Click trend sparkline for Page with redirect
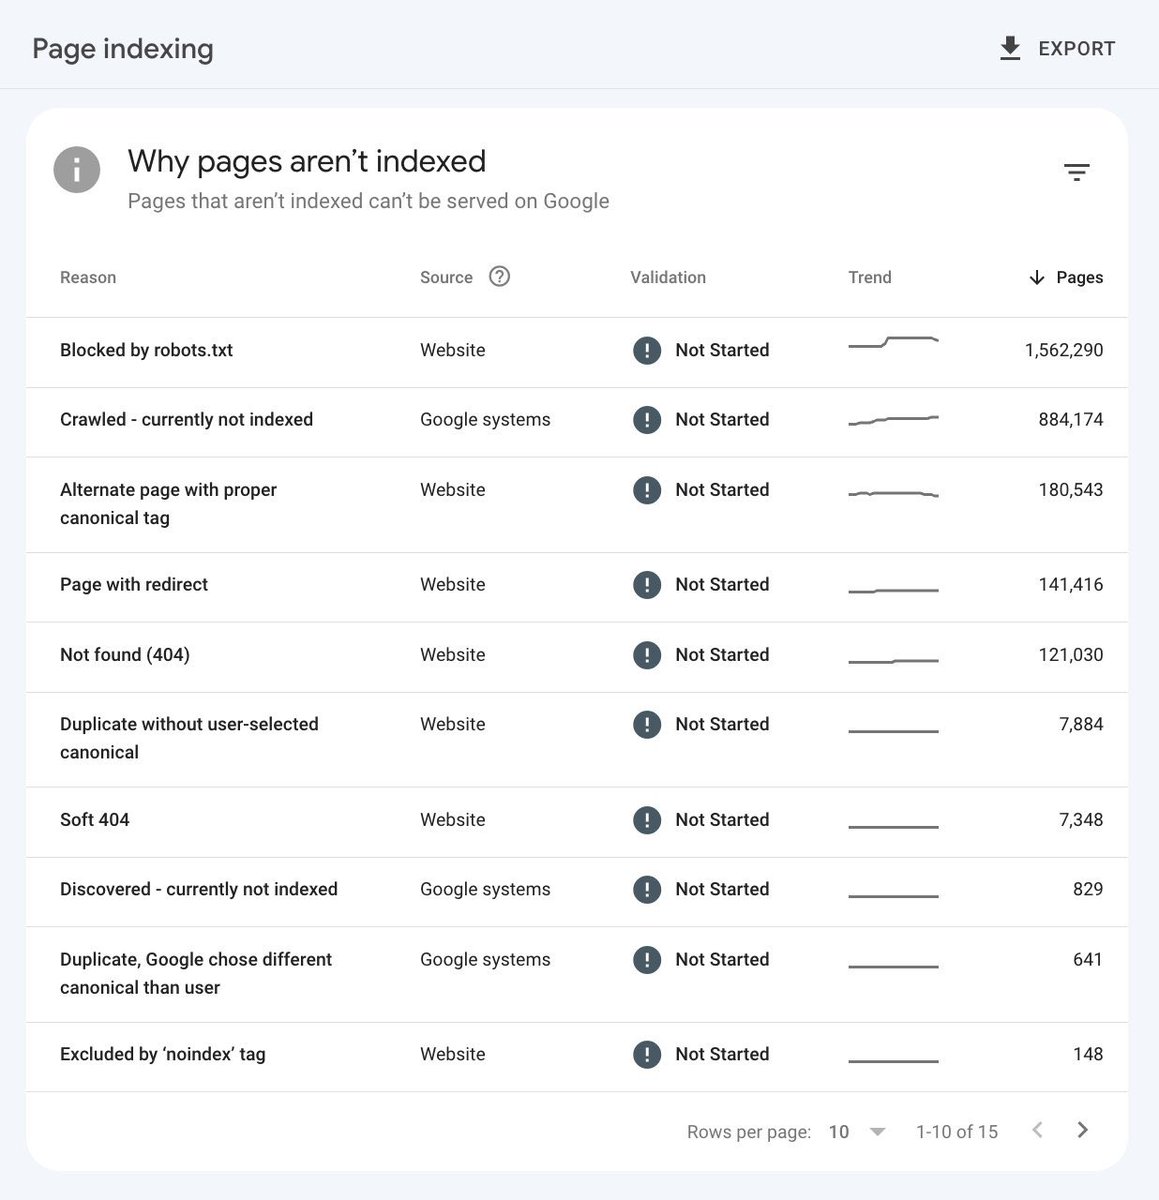Screen dimensions: 1159x1200 point(893,591)
